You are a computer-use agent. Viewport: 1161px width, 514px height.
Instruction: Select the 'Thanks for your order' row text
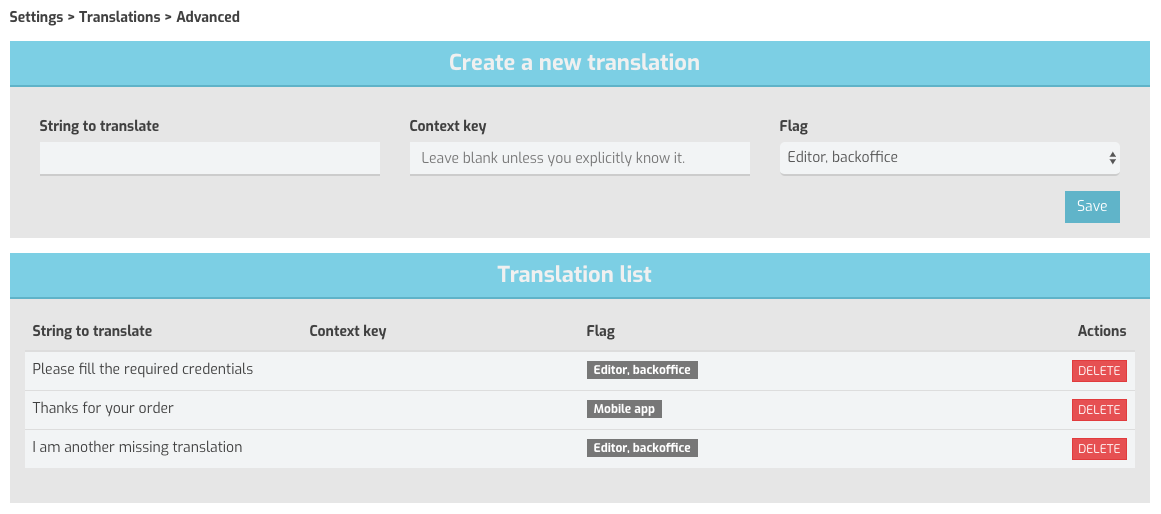pyautogui.click(x=103, y=408)
